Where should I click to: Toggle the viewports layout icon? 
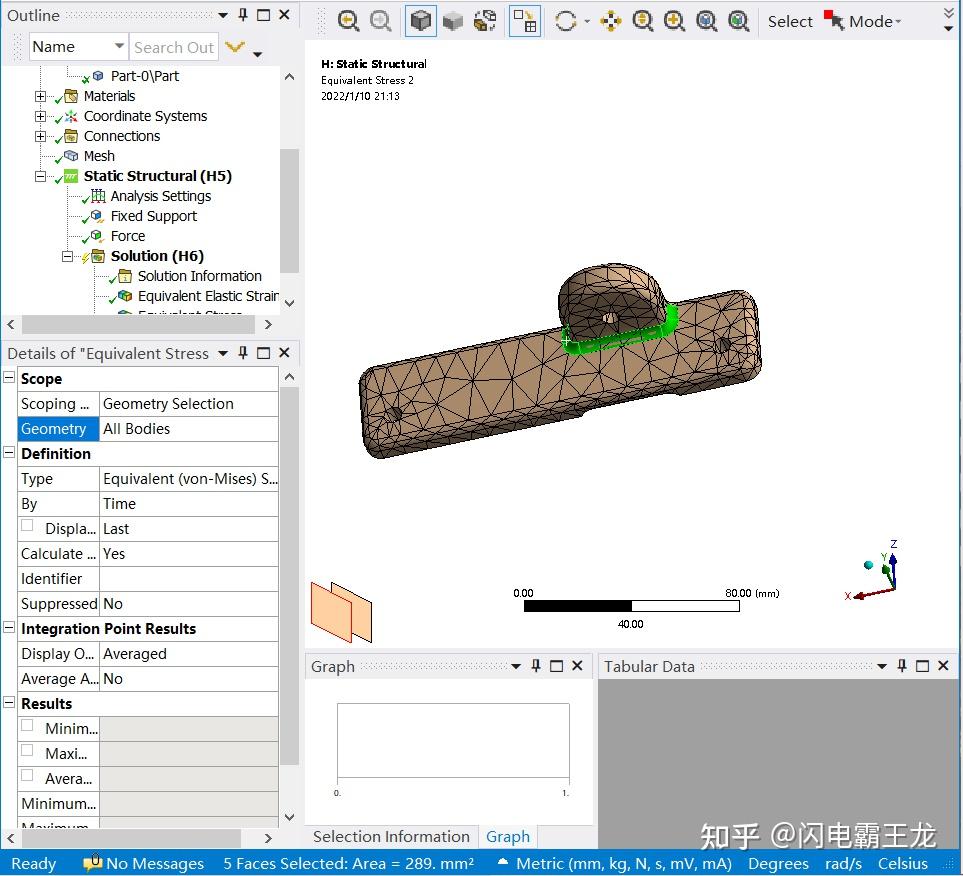[525, 22]
